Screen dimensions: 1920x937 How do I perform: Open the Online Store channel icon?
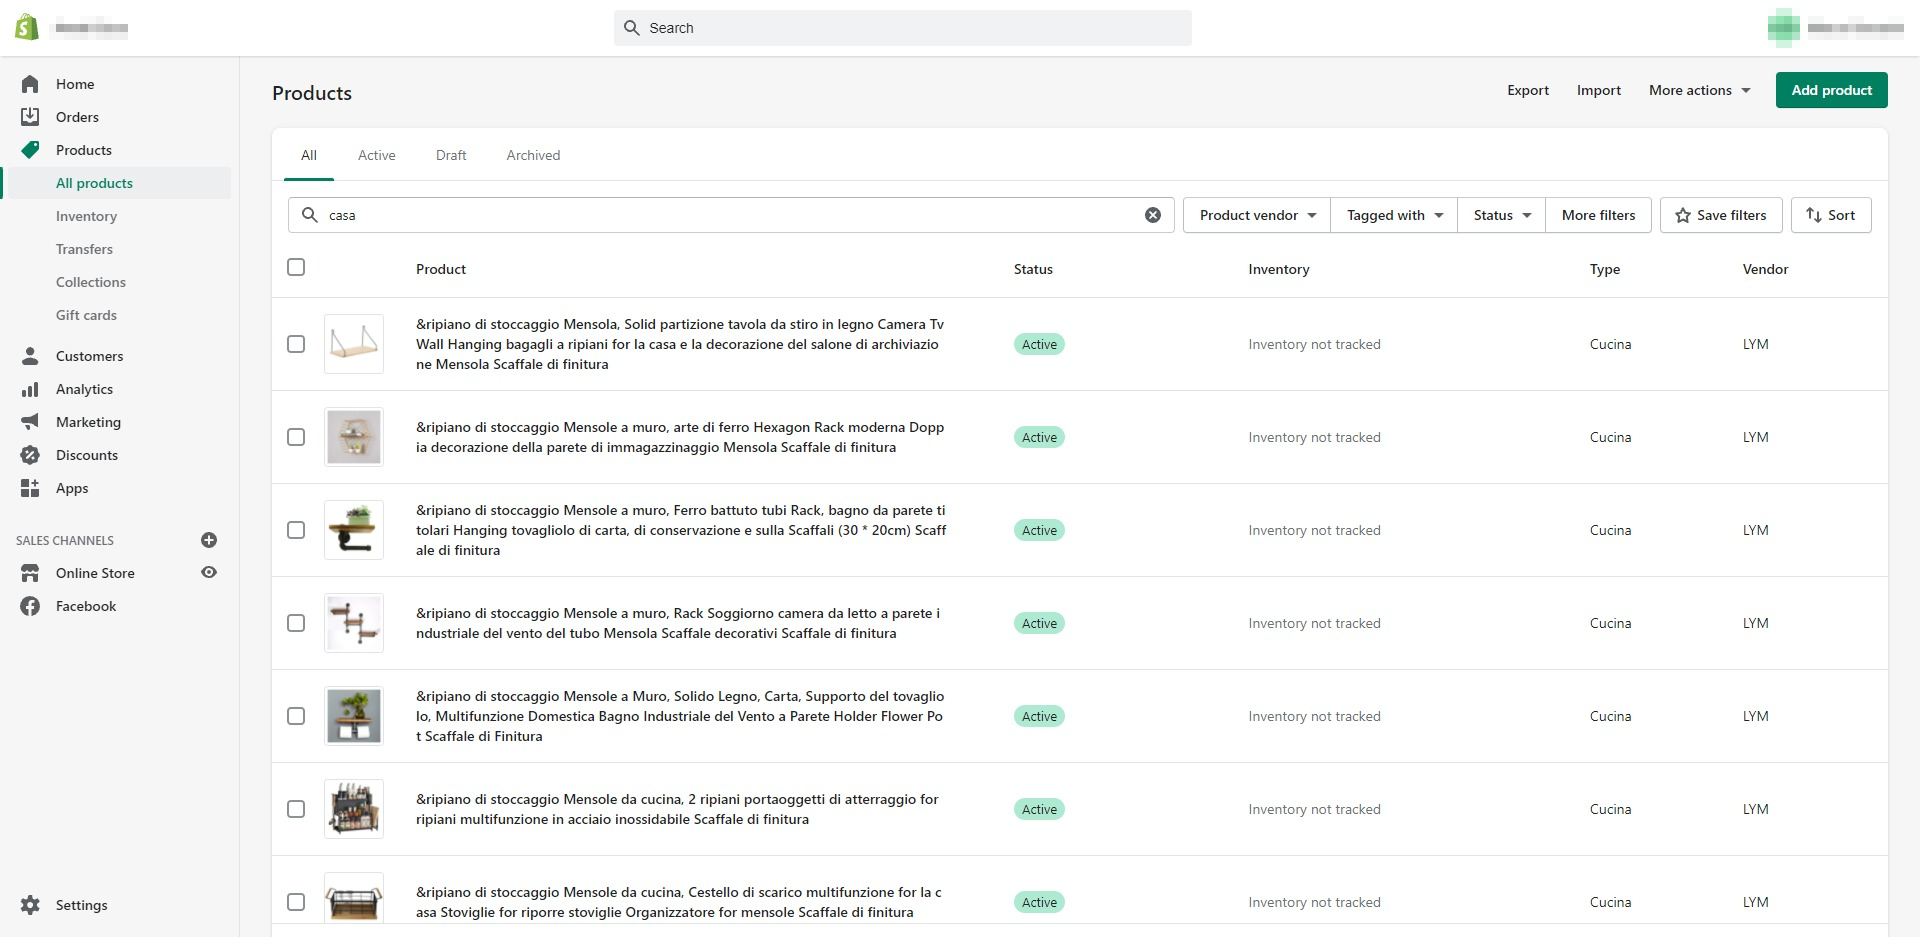[30, 573]
